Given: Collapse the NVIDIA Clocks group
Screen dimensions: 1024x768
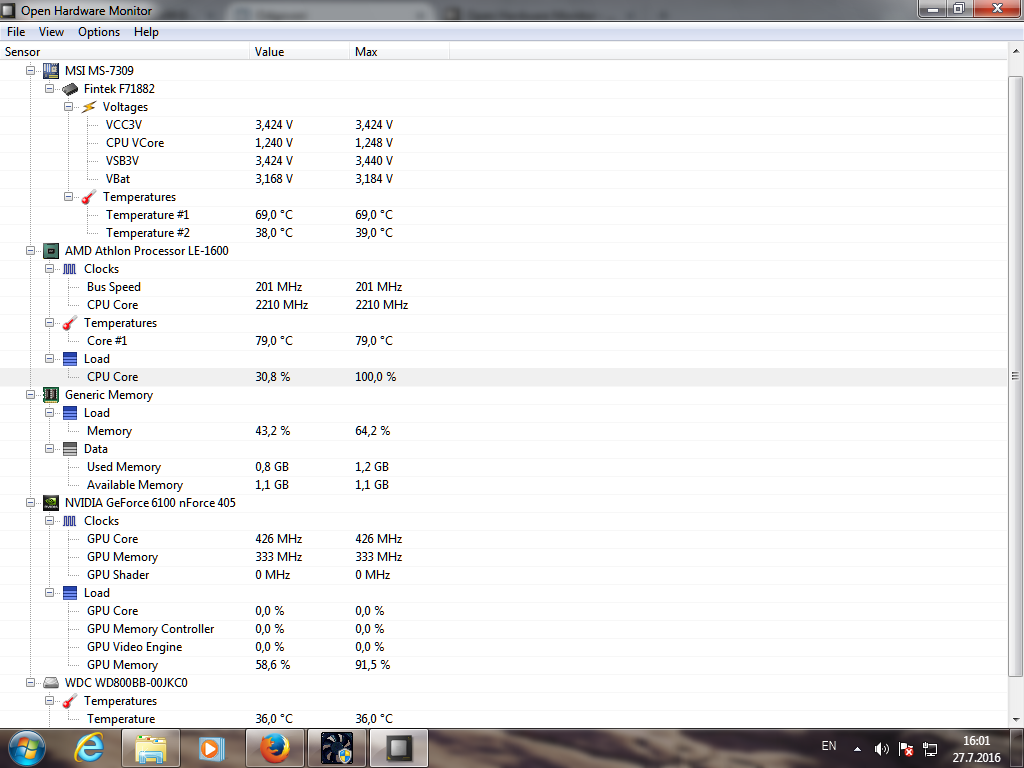Looking at the screenshot, I should 50,520.
